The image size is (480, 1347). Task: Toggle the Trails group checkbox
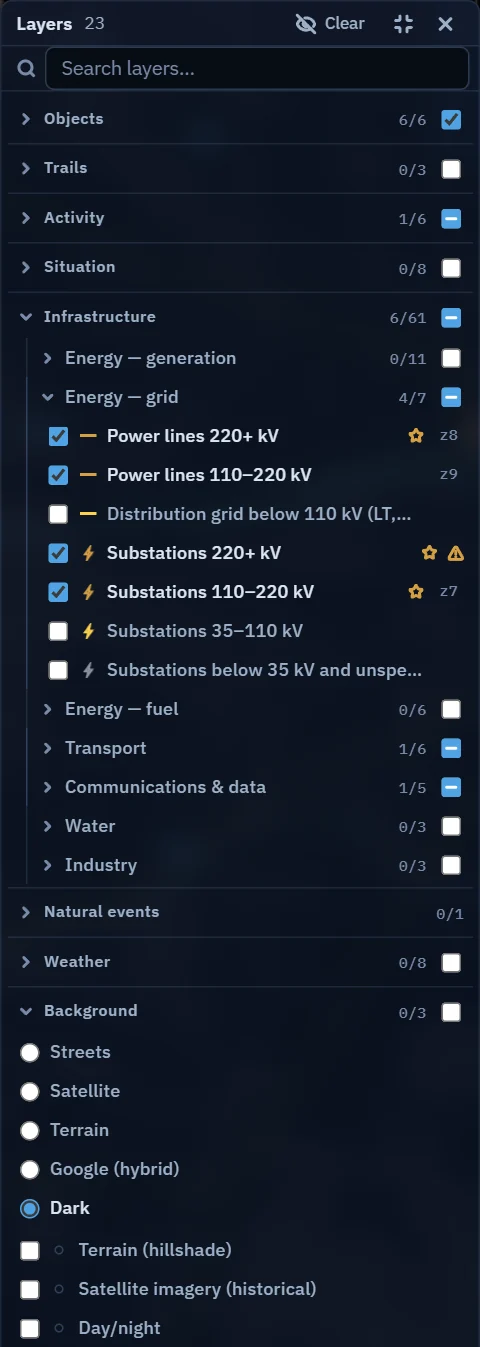click(x=451, y=169)
